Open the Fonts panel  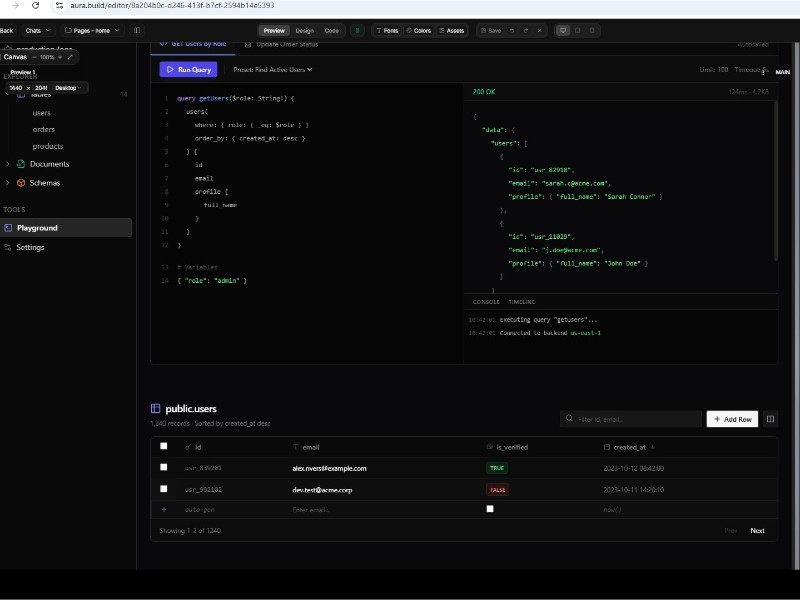386,31
